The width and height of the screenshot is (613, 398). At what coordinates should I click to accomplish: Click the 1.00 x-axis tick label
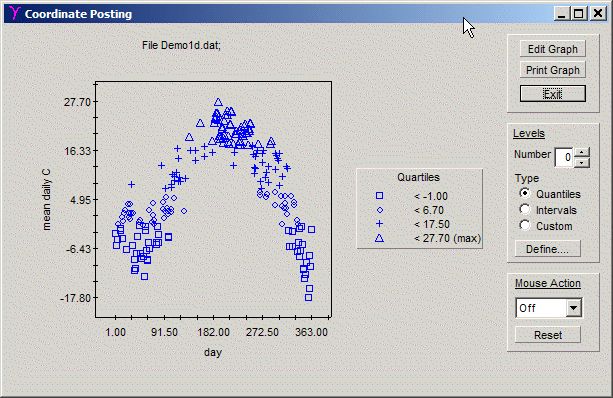pyautogui.click(x=115, y=332)
